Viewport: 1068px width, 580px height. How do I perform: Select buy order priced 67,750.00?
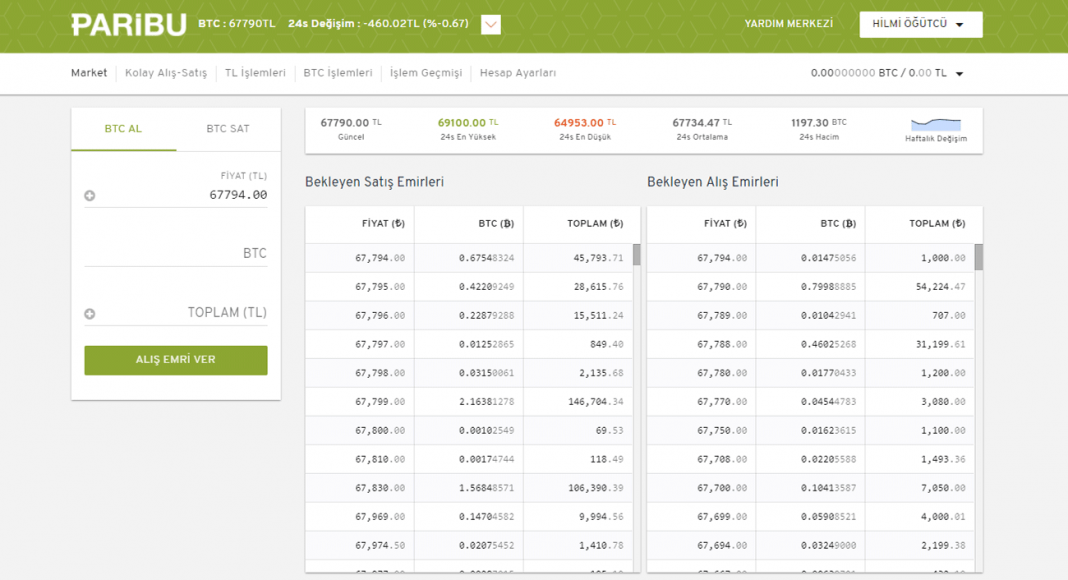click(811, 431)
